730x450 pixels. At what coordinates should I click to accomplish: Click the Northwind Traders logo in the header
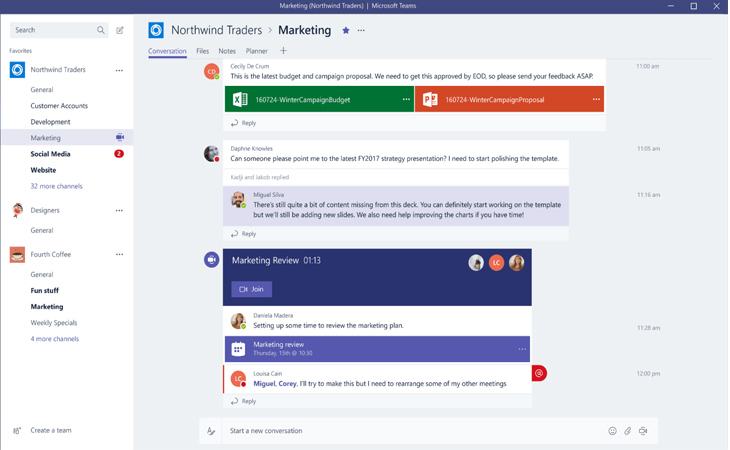156,30
